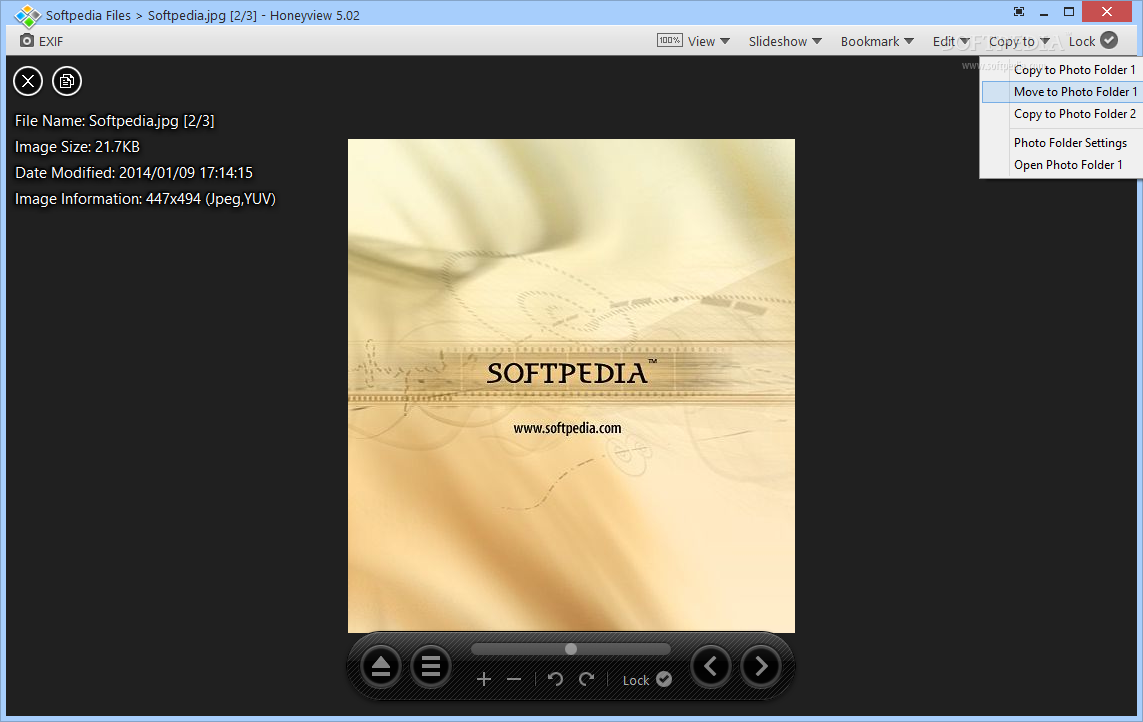Select Copy to Photo Folder 1
1143x722 pixels.
pos(1062,70)
